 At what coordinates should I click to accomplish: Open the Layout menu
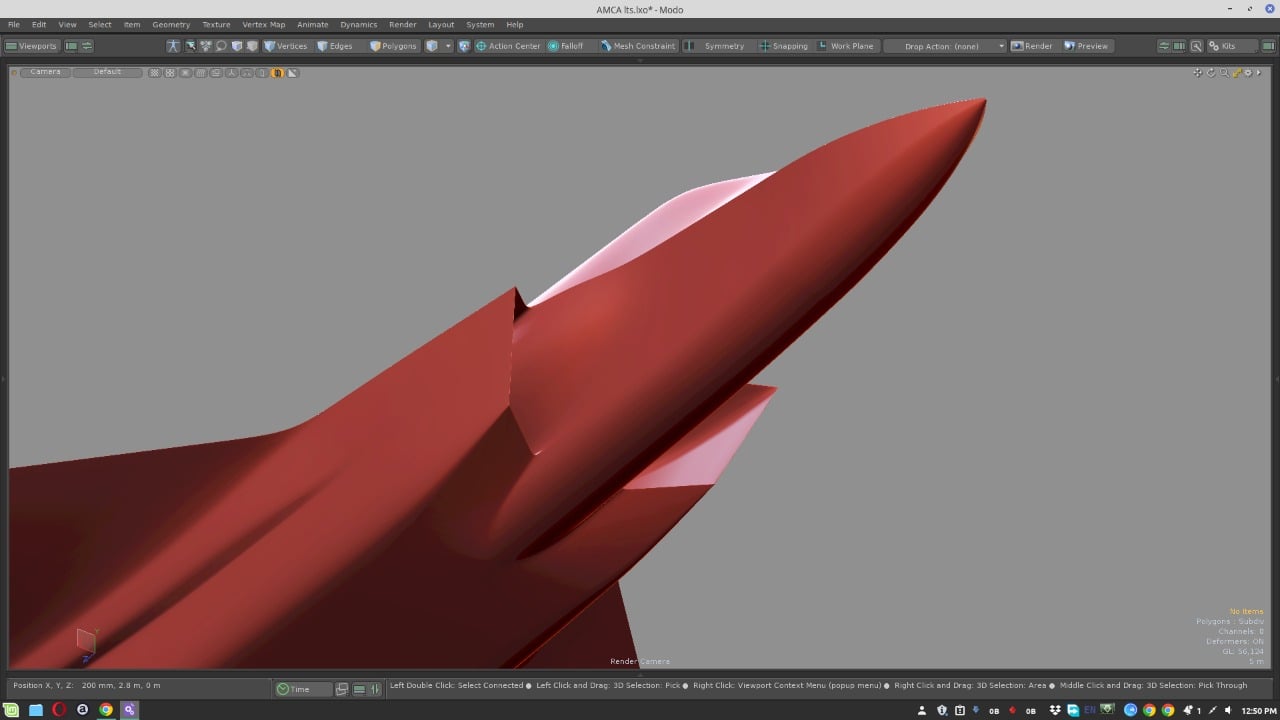[x=441, y=24]
